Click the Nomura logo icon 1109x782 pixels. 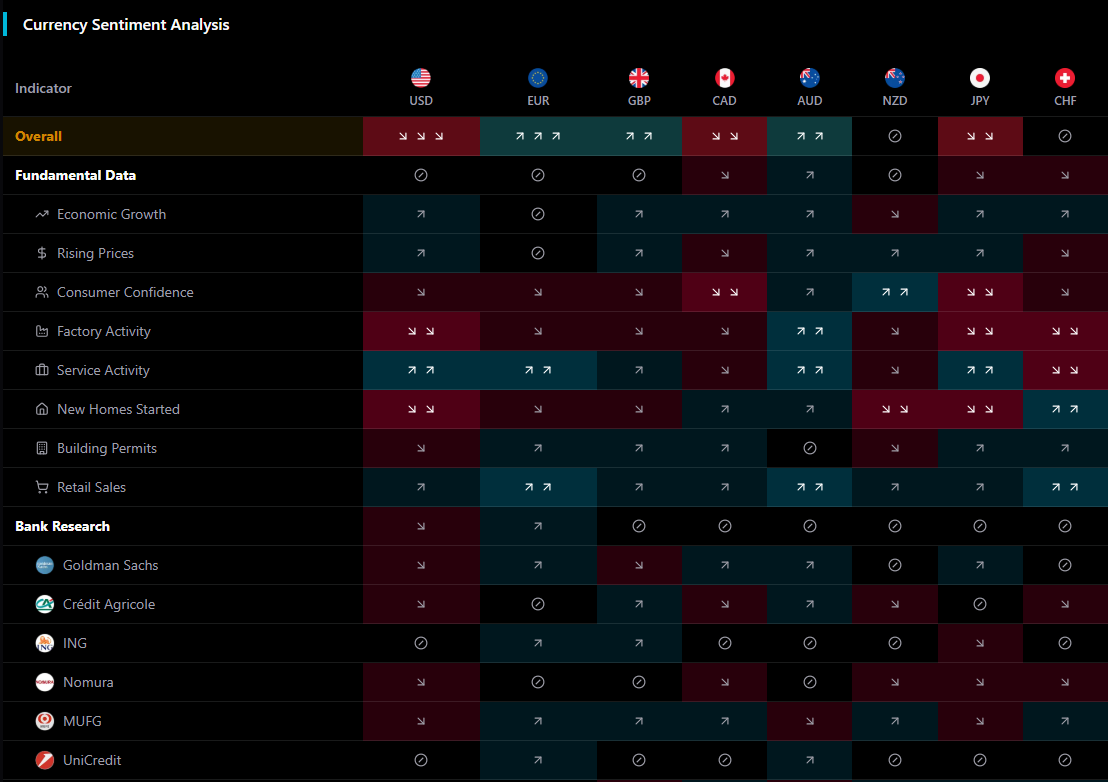44,682
